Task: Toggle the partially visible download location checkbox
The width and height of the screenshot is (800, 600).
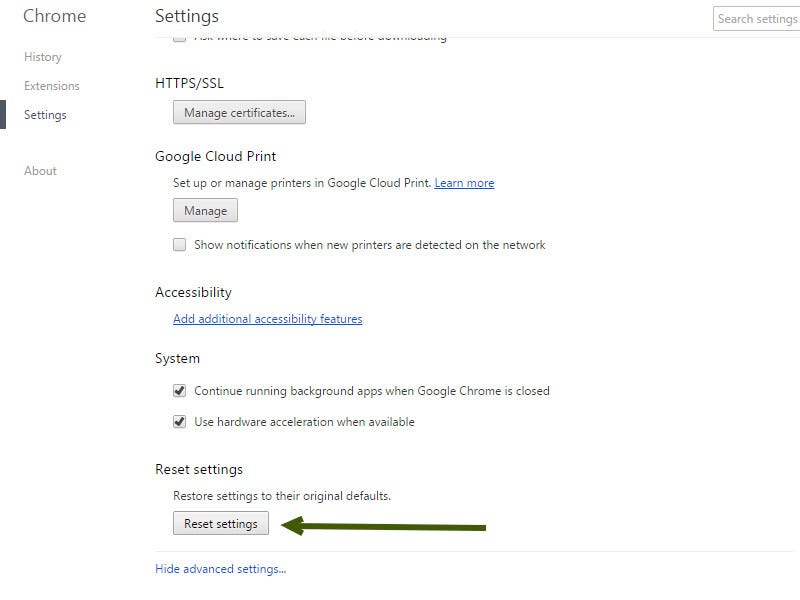Action: point(180,39)
